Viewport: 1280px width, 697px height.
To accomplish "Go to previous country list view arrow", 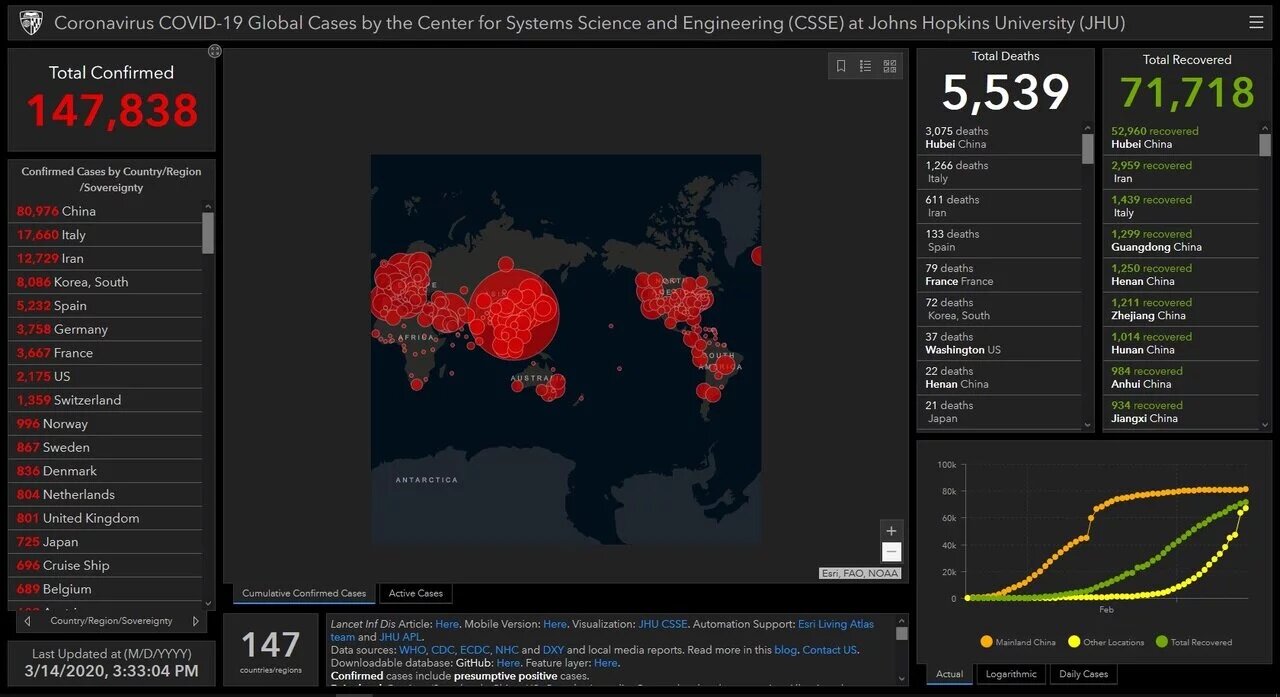I will [x=27, y=621].
